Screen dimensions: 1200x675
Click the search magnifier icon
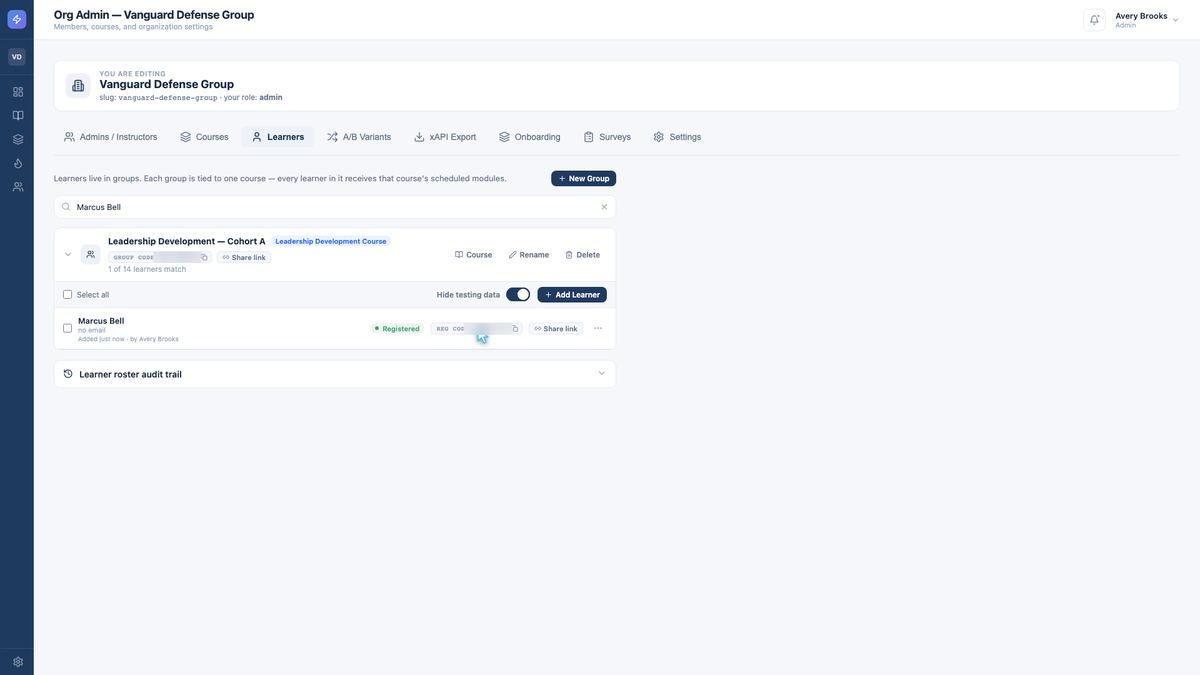66,207
